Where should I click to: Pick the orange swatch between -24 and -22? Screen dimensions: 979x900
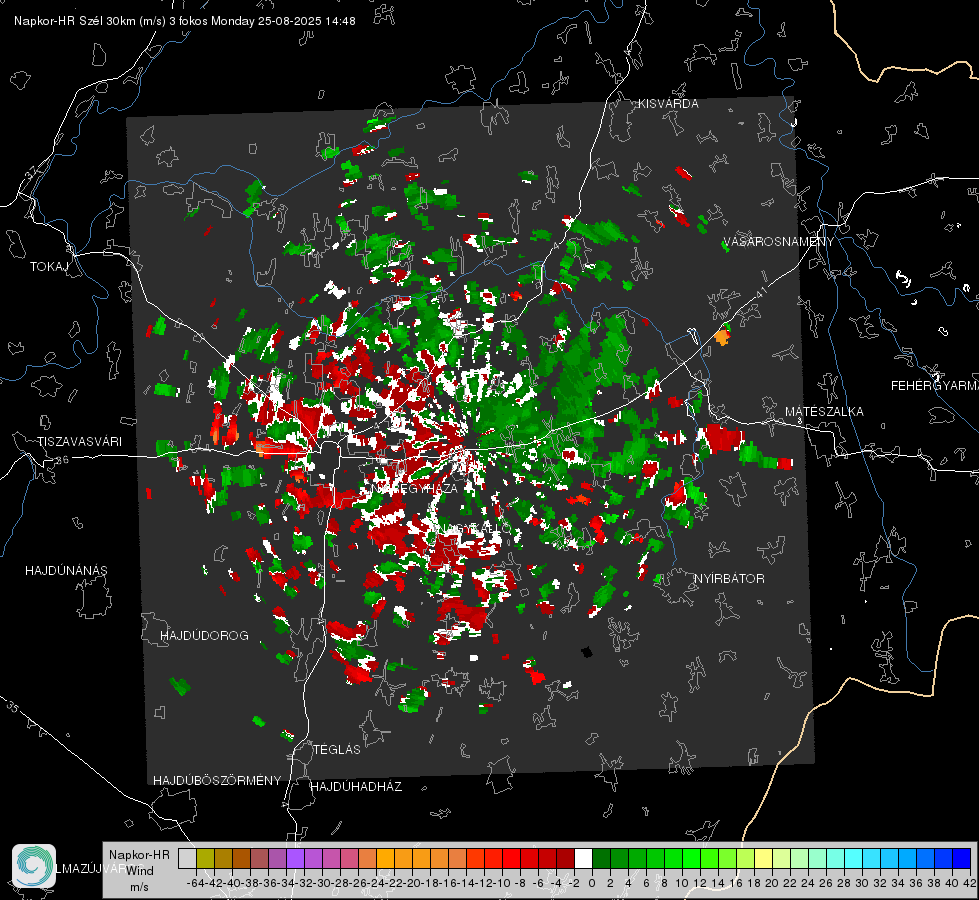pos(385,858)
